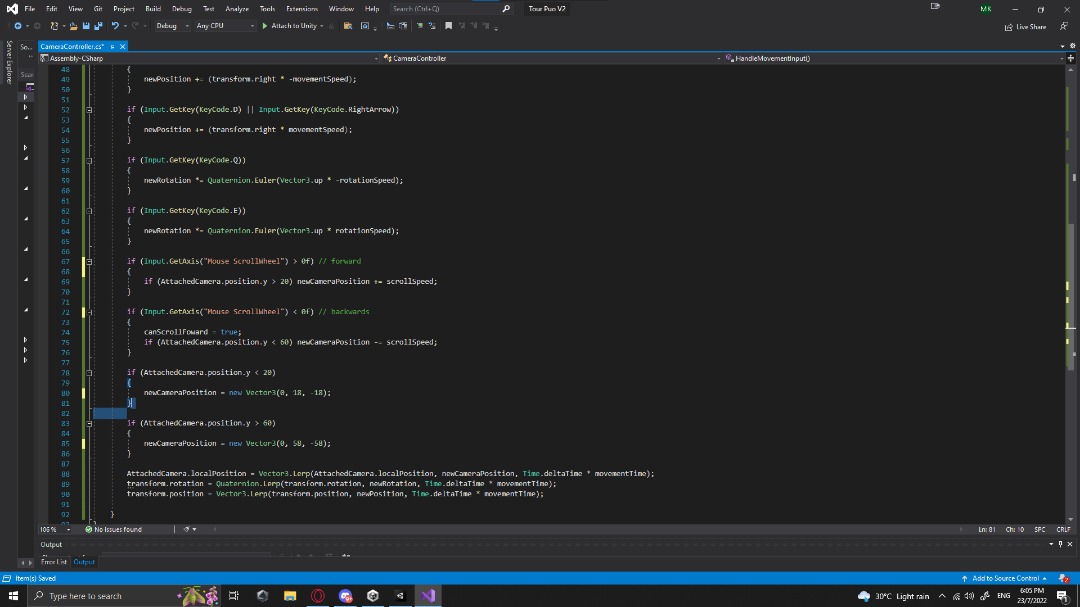Collapse the Mouse ScrollWheel forward block at line 67
Screen dimensions: 1080x607
90,261
